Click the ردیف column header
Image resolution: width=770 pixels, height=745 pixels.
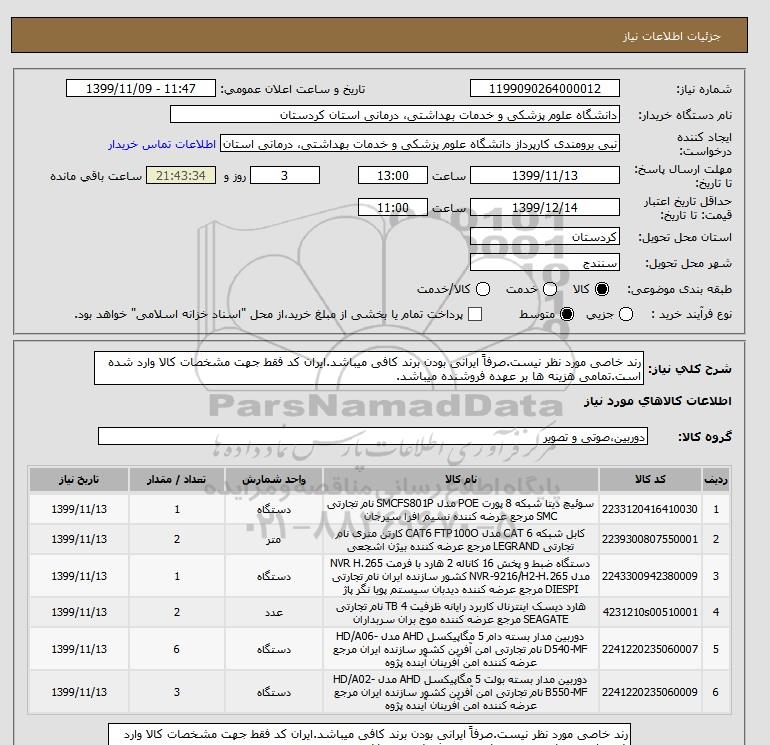pos(716,479)
